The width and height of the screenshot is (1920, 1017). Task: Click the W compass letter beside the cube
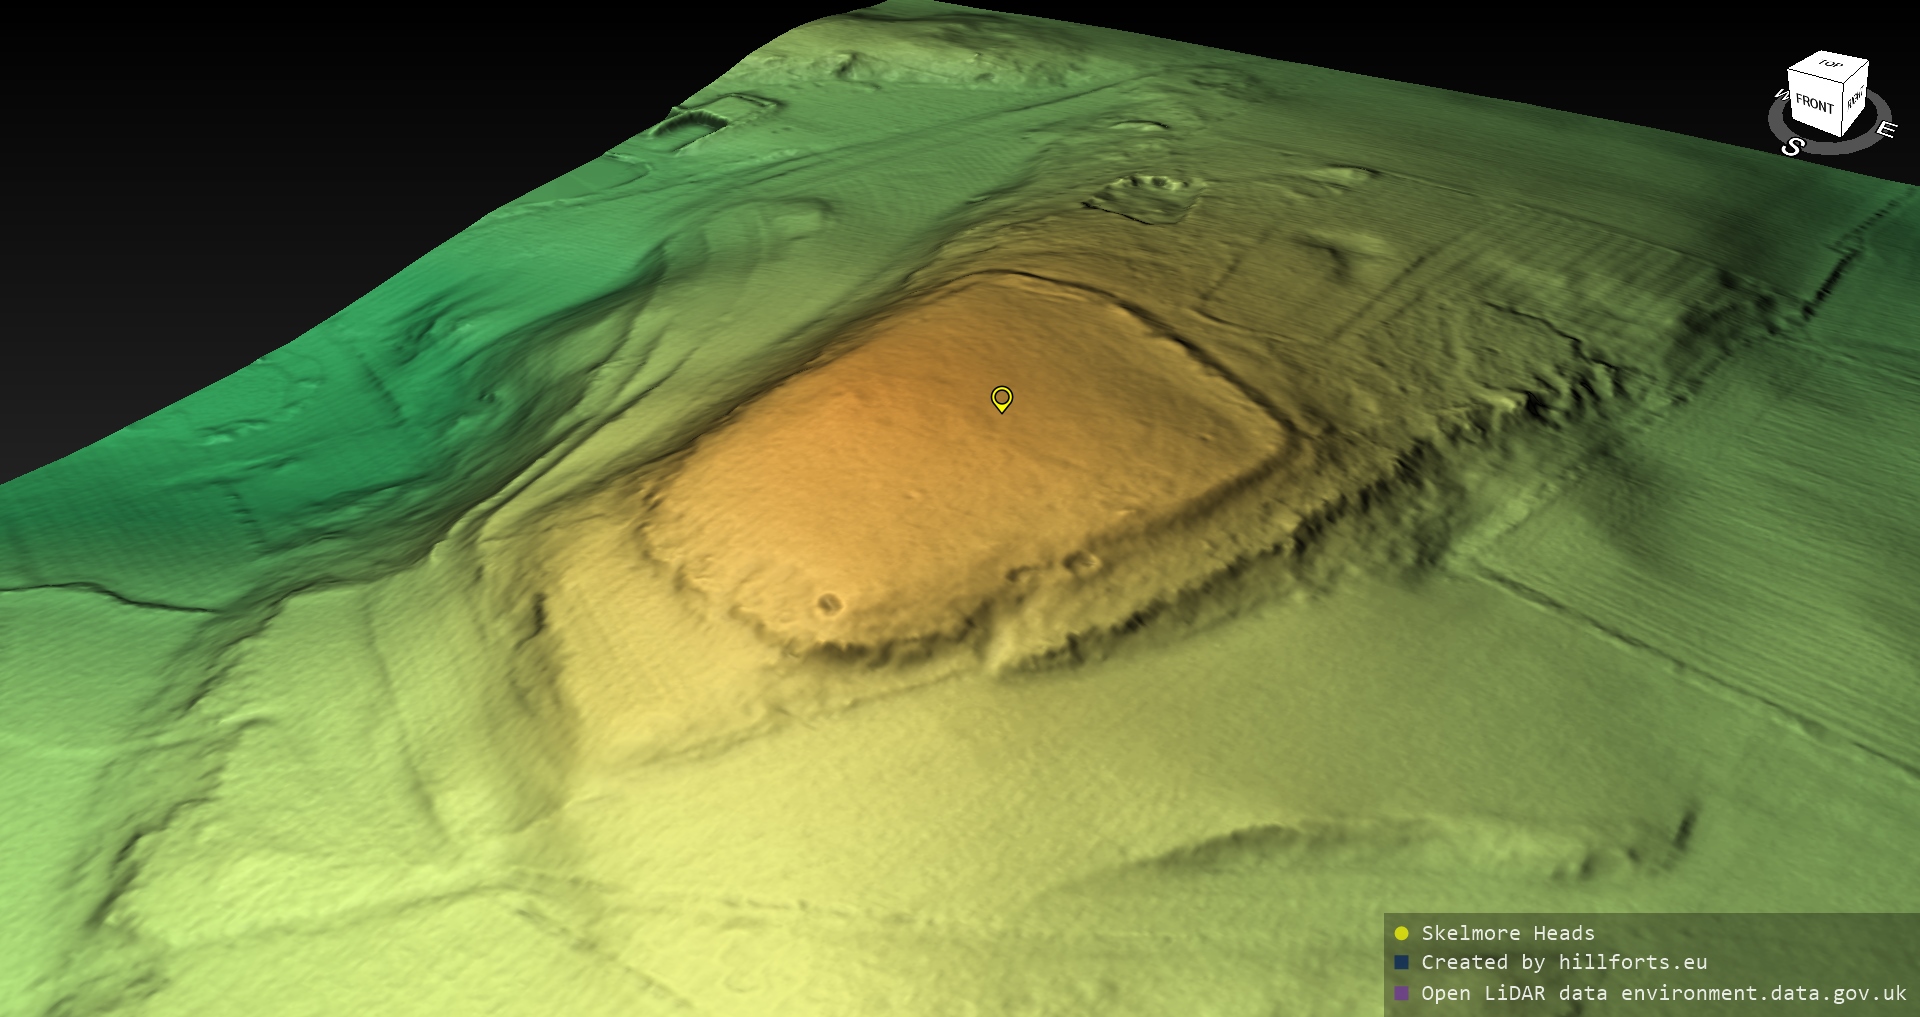click(x=1780, y=96)
